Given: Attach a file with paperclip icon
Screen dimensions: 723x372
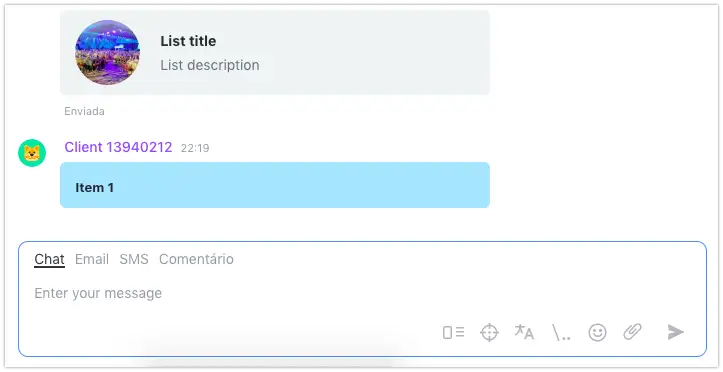Looking at the screenshot, I should pos(632,332).
